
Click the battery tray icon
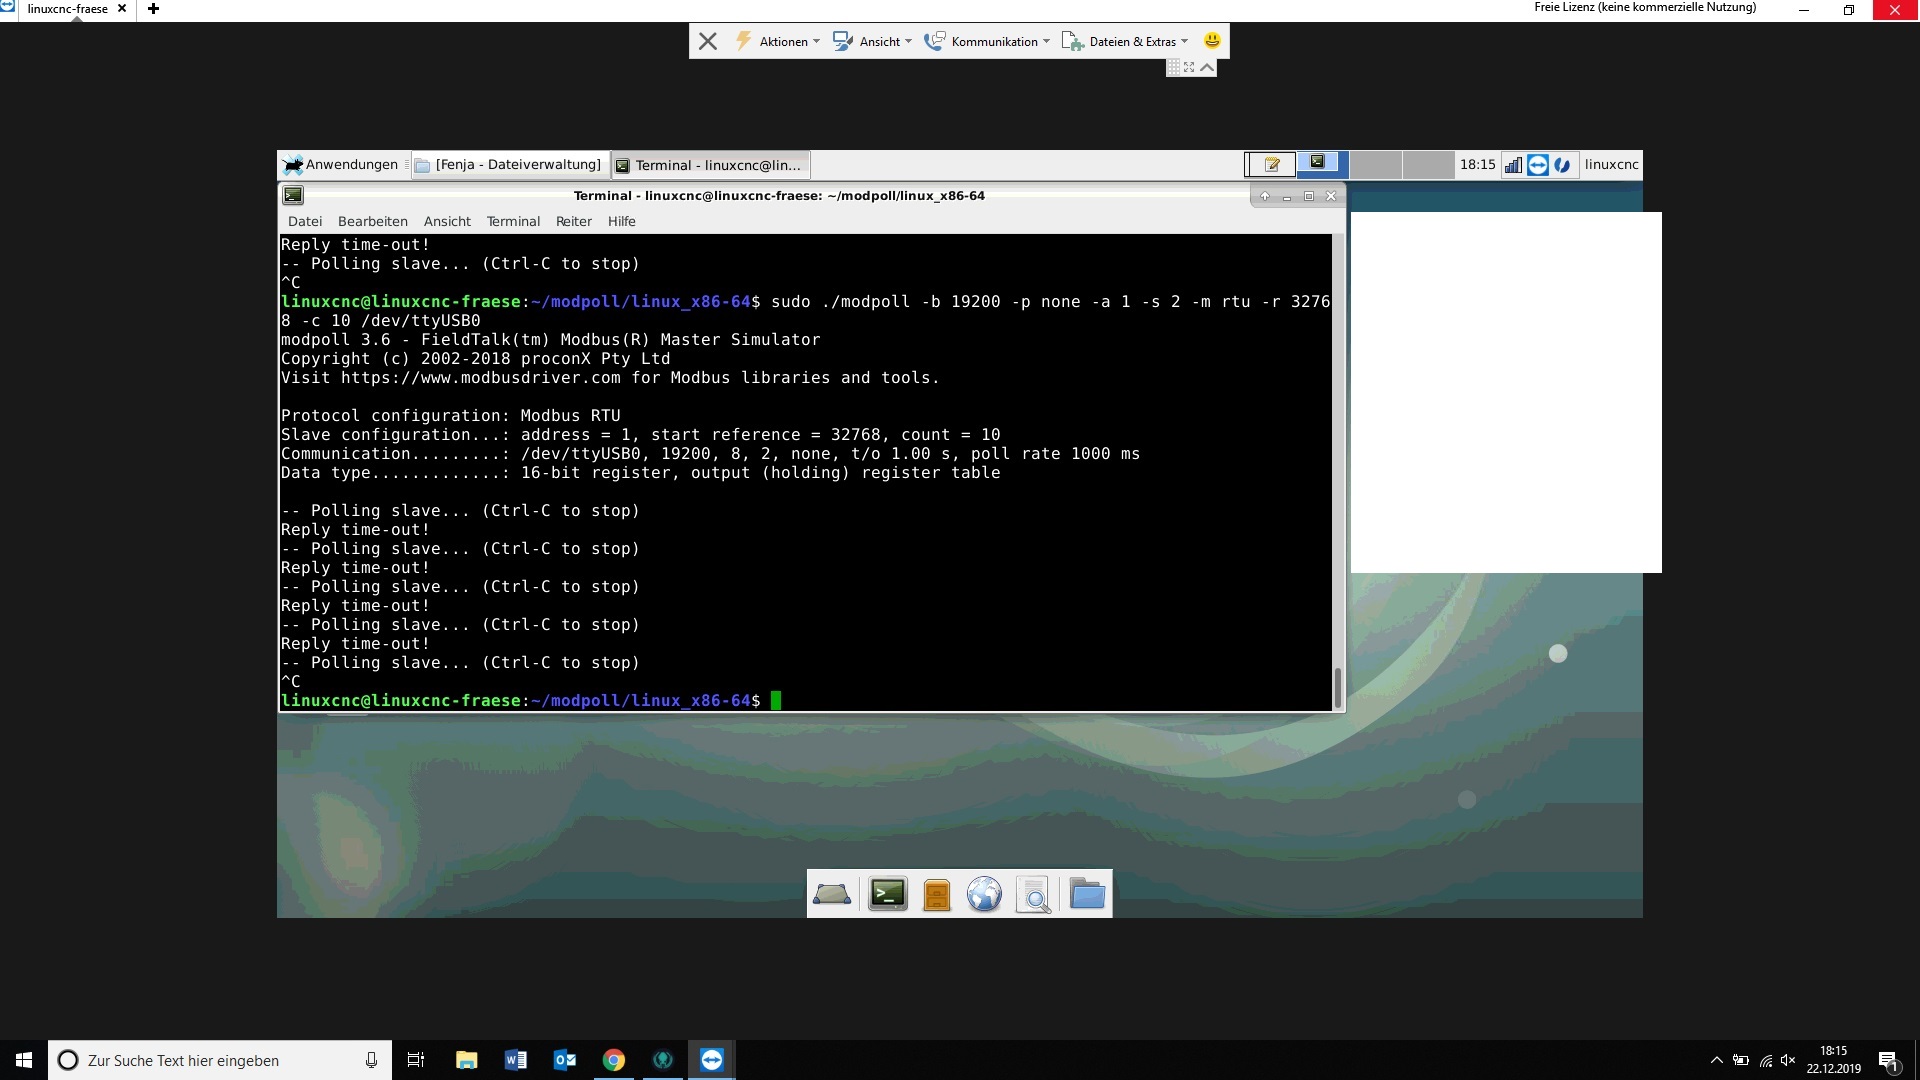[x=1741, y=1060]
